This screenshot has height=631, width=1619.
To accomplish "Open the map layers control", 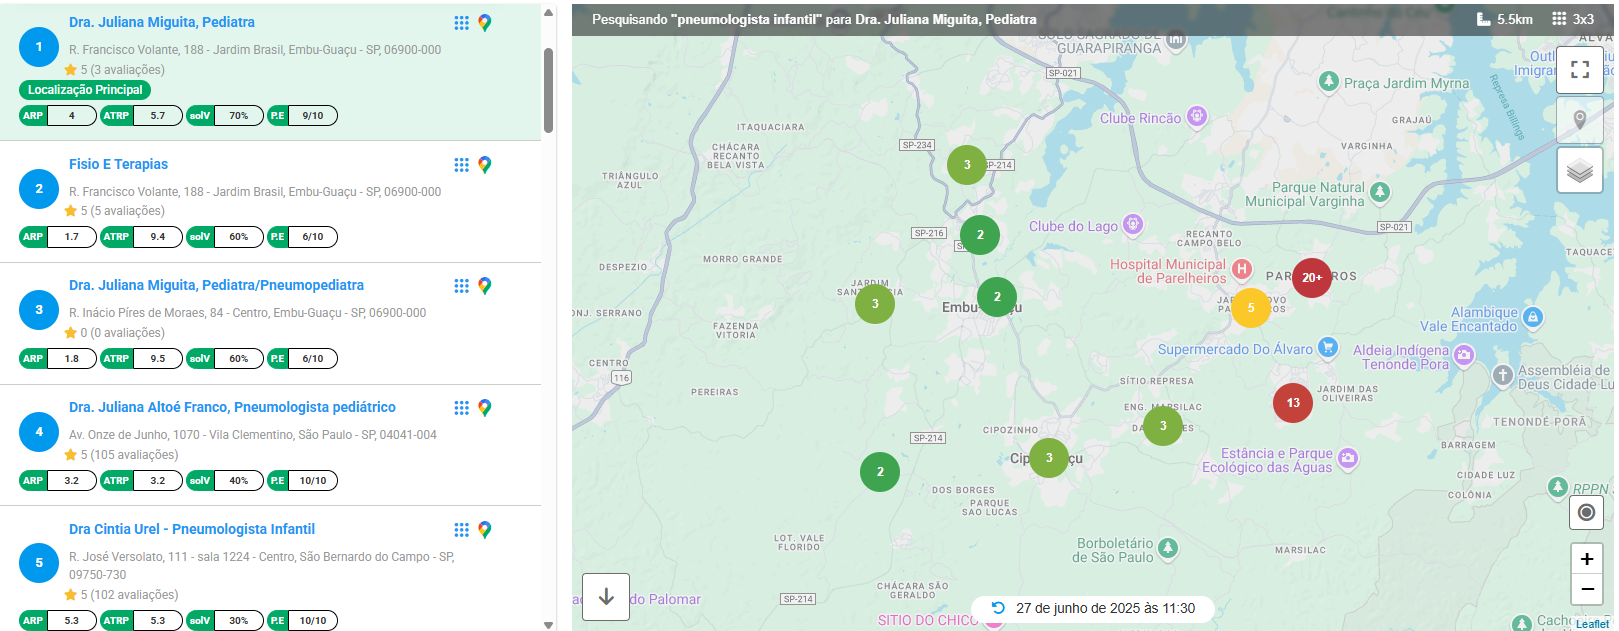I will (x=1580, y=171).
